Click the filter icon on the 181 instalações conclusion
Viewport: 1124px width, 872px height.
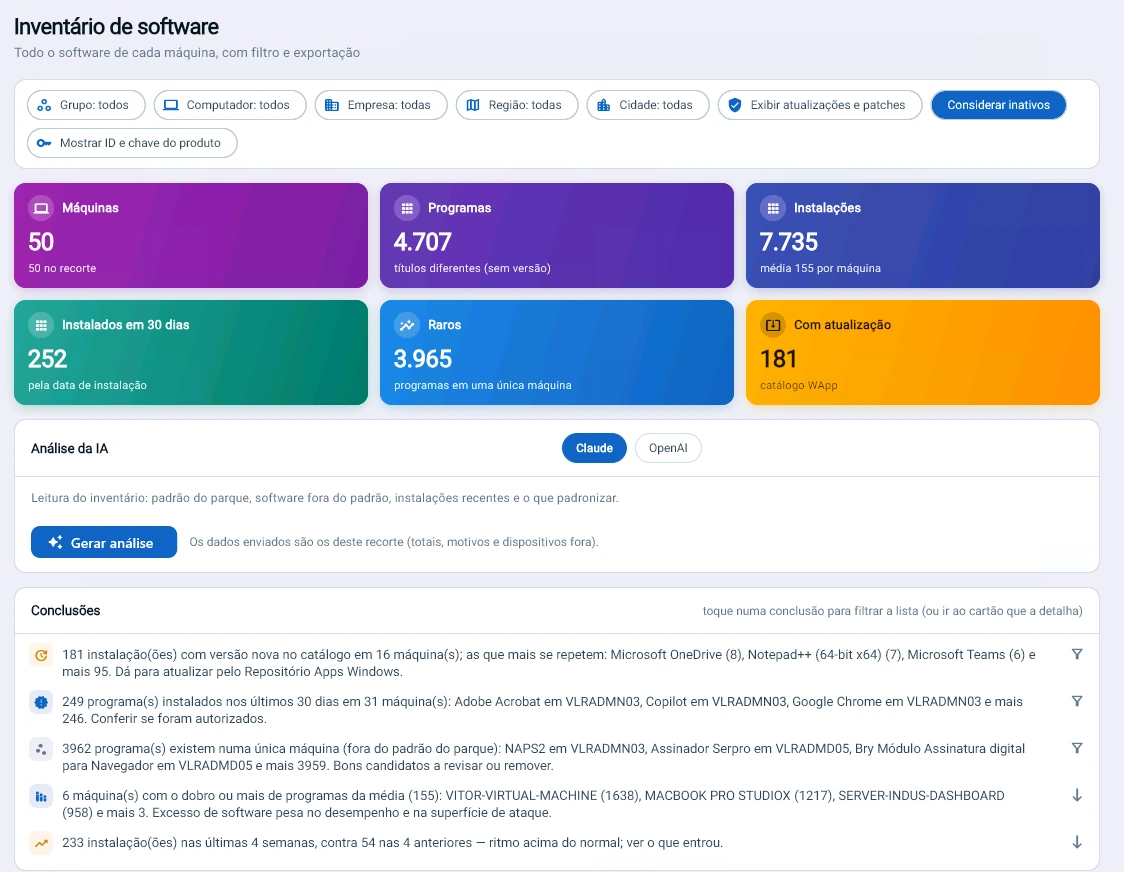1077,654
